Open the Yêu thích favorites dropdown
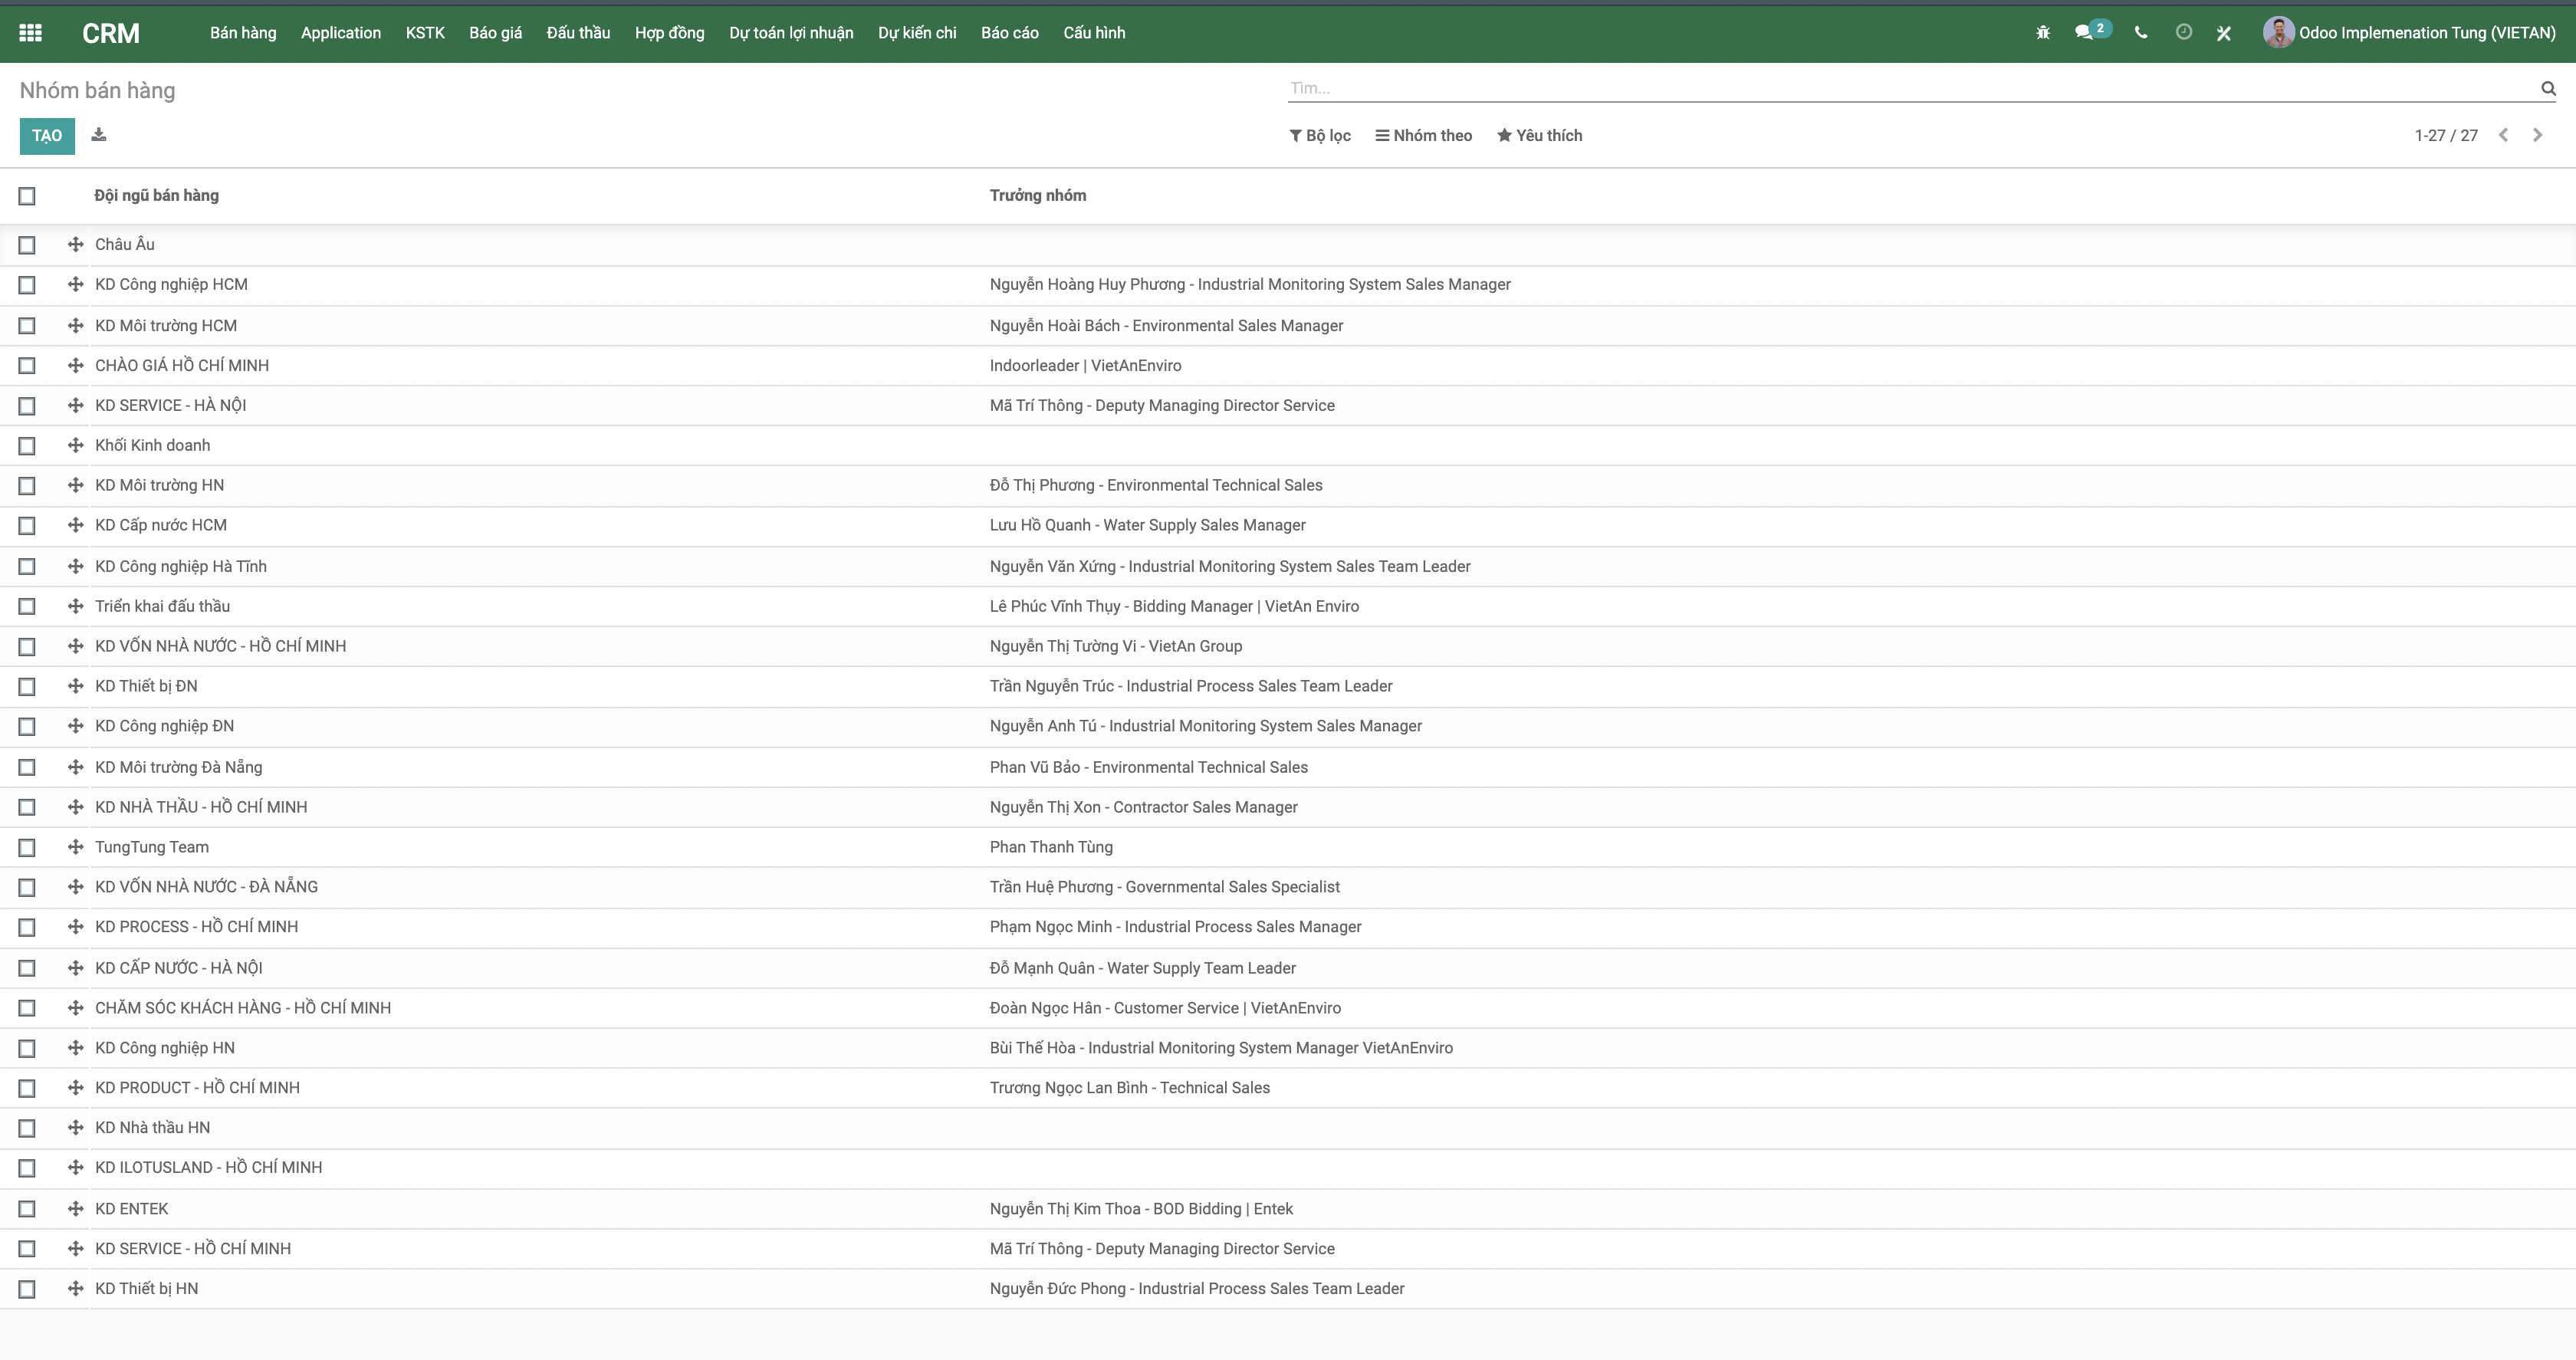This screenshot has height=1360, width=2576. point(1539,136)
